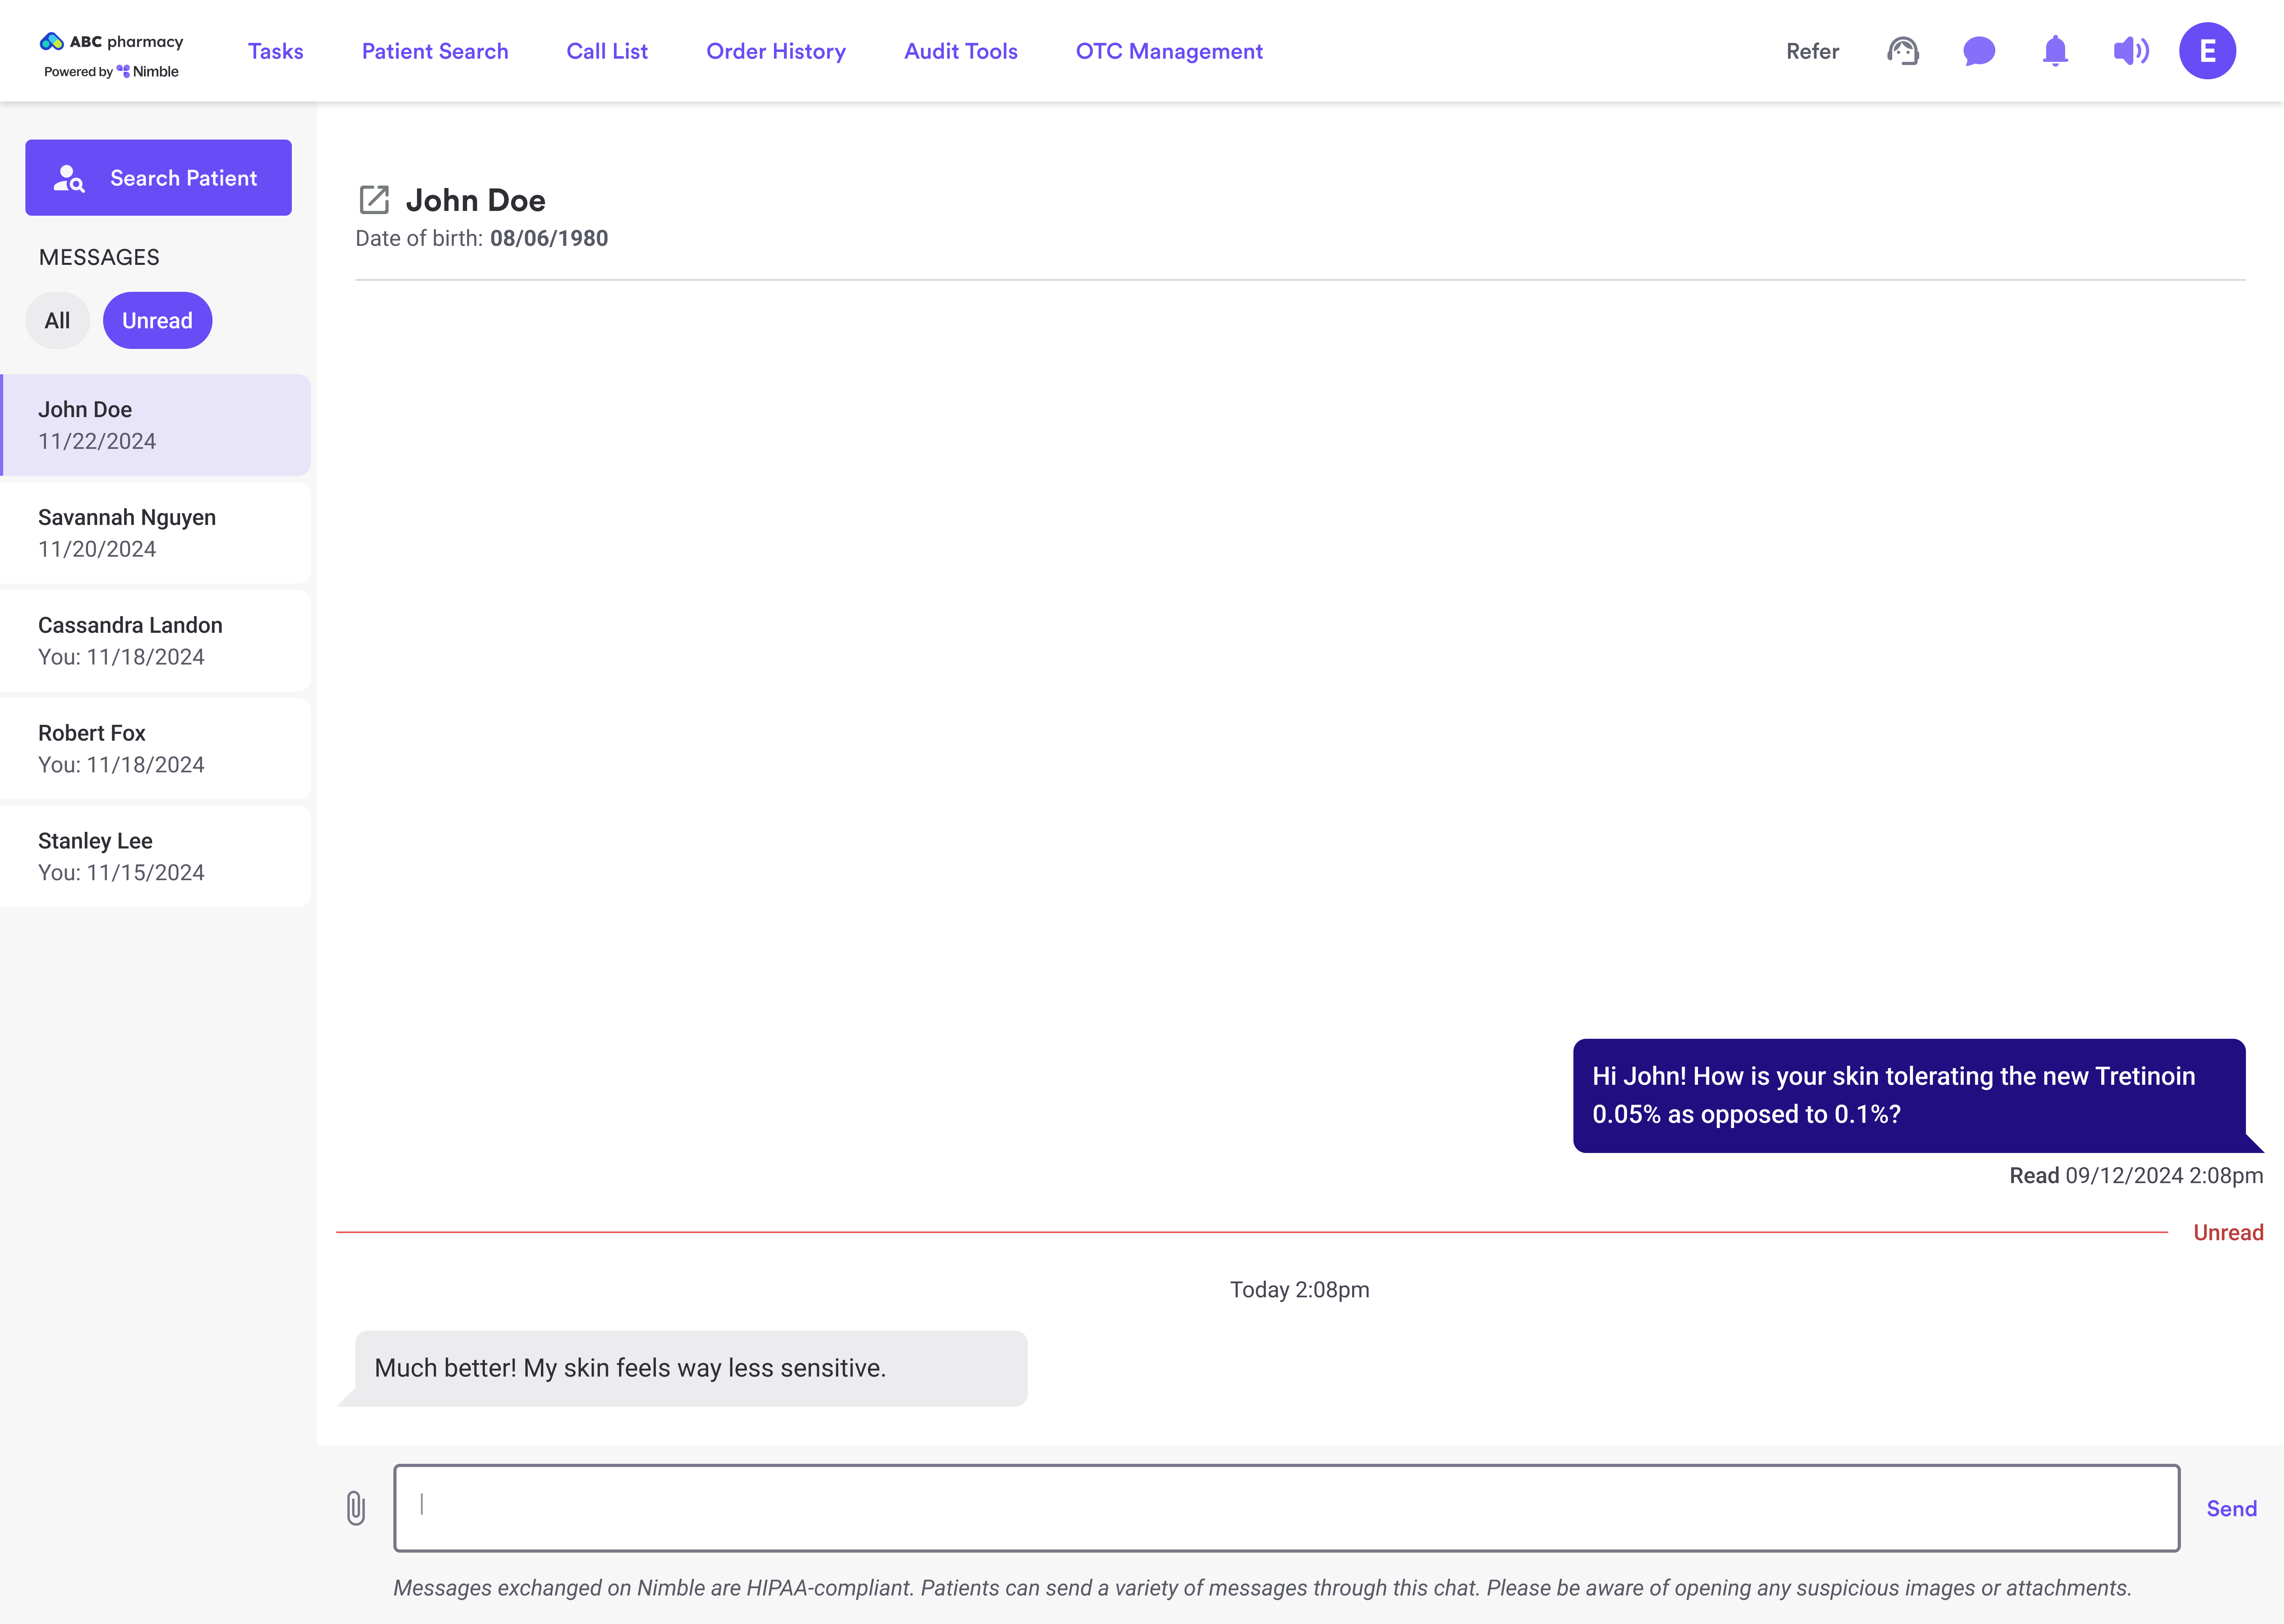Viewport: 2284px width, 1624px height.
Task: Click the paperclip attachment icon
Action: (356, 1508)
